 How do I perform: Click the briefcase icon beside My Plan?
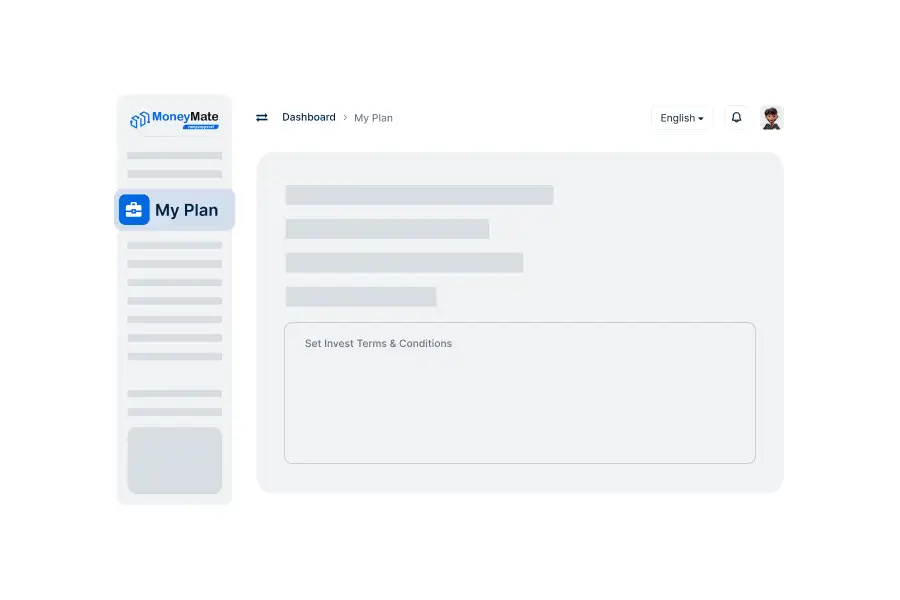click(x=134, y=210)
